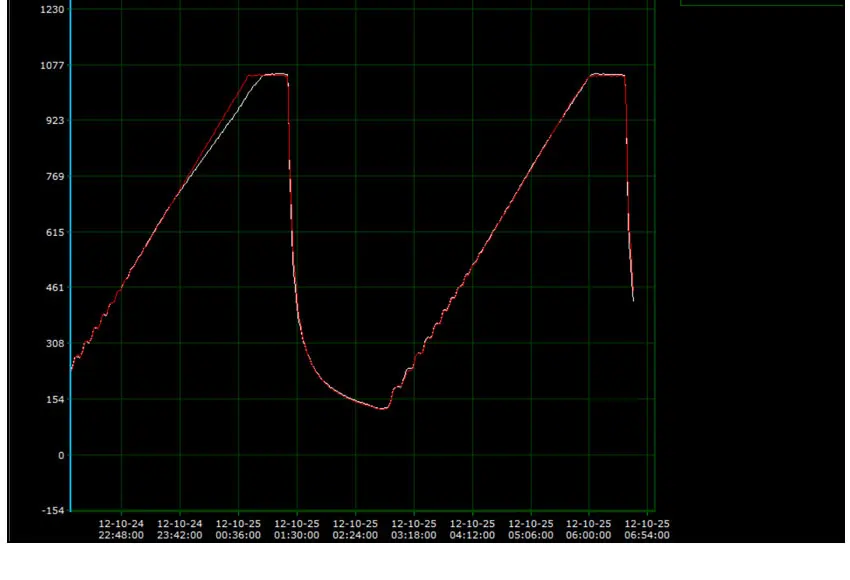Image resolution: width=850 pixels, height=580 pixels.
Task: Click the 12-10-24 23:42:00 time label
Action: [x=180, y=530]
